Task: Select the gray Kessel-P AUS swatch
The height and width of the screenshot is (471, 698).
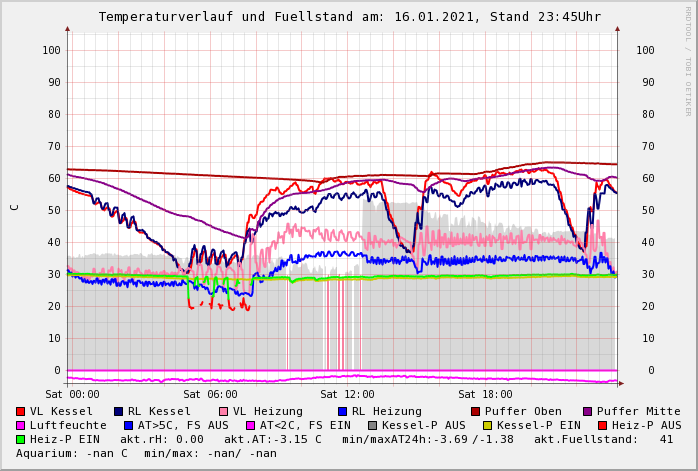Action: pyautogui.click(x=371, y=425)
